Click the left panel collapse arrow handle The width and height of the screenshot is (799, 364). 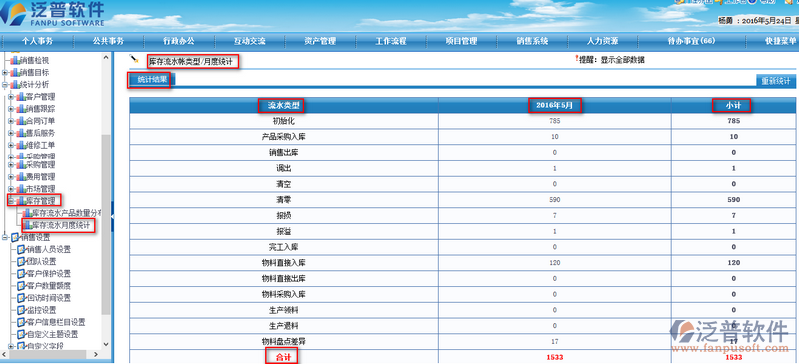click(x=112, y=217)
